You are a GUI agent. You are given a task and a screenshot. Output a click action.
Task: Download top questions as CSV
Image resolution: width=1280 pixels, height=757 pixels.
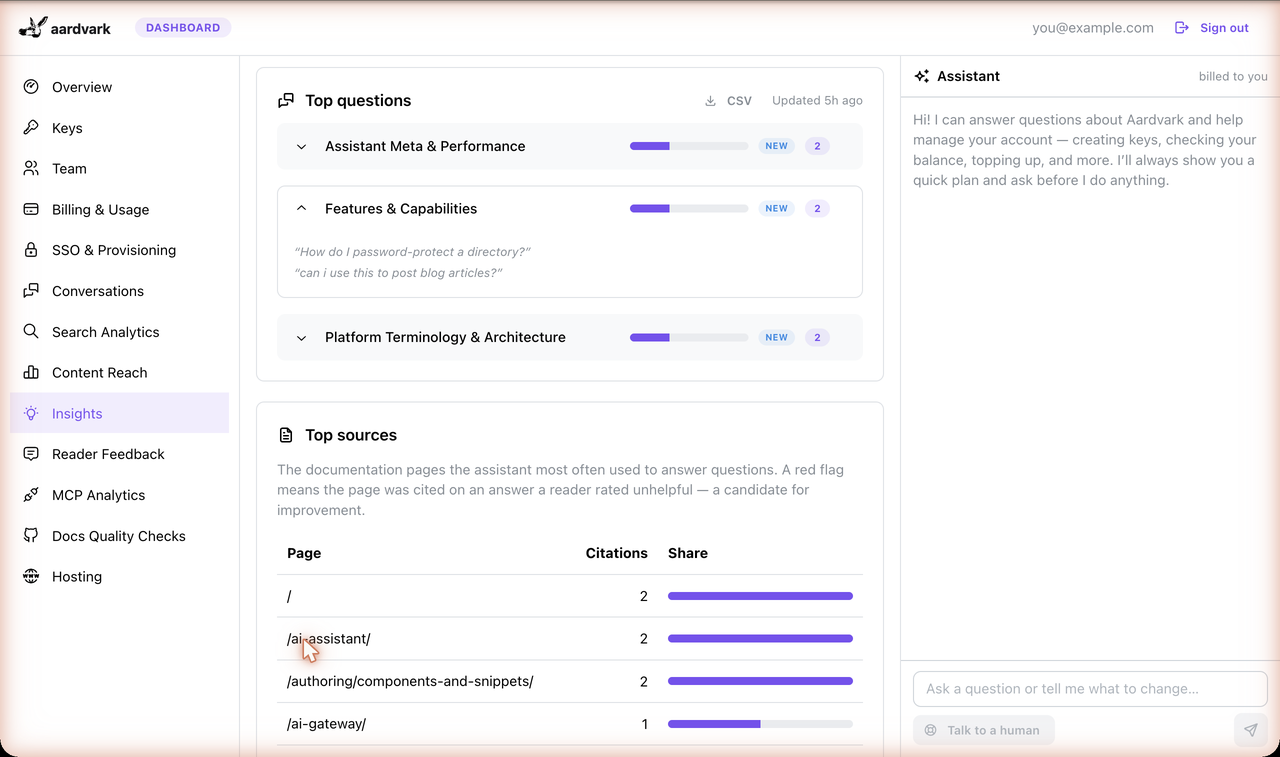[728, 101]
